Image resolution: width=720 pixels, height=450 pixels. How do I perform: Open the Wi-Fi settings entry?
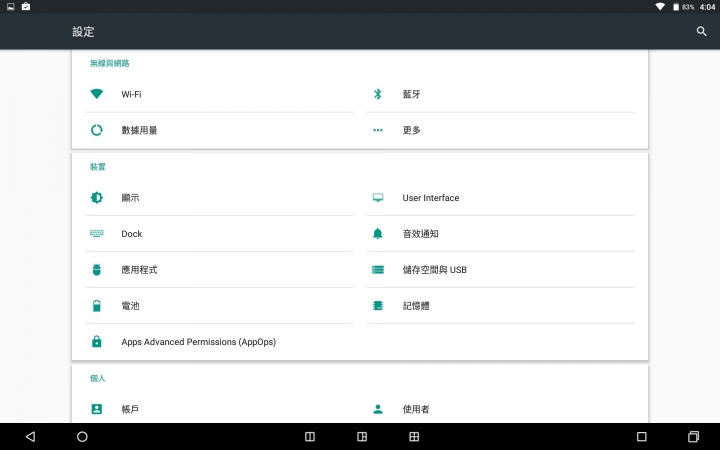point(219,94)
